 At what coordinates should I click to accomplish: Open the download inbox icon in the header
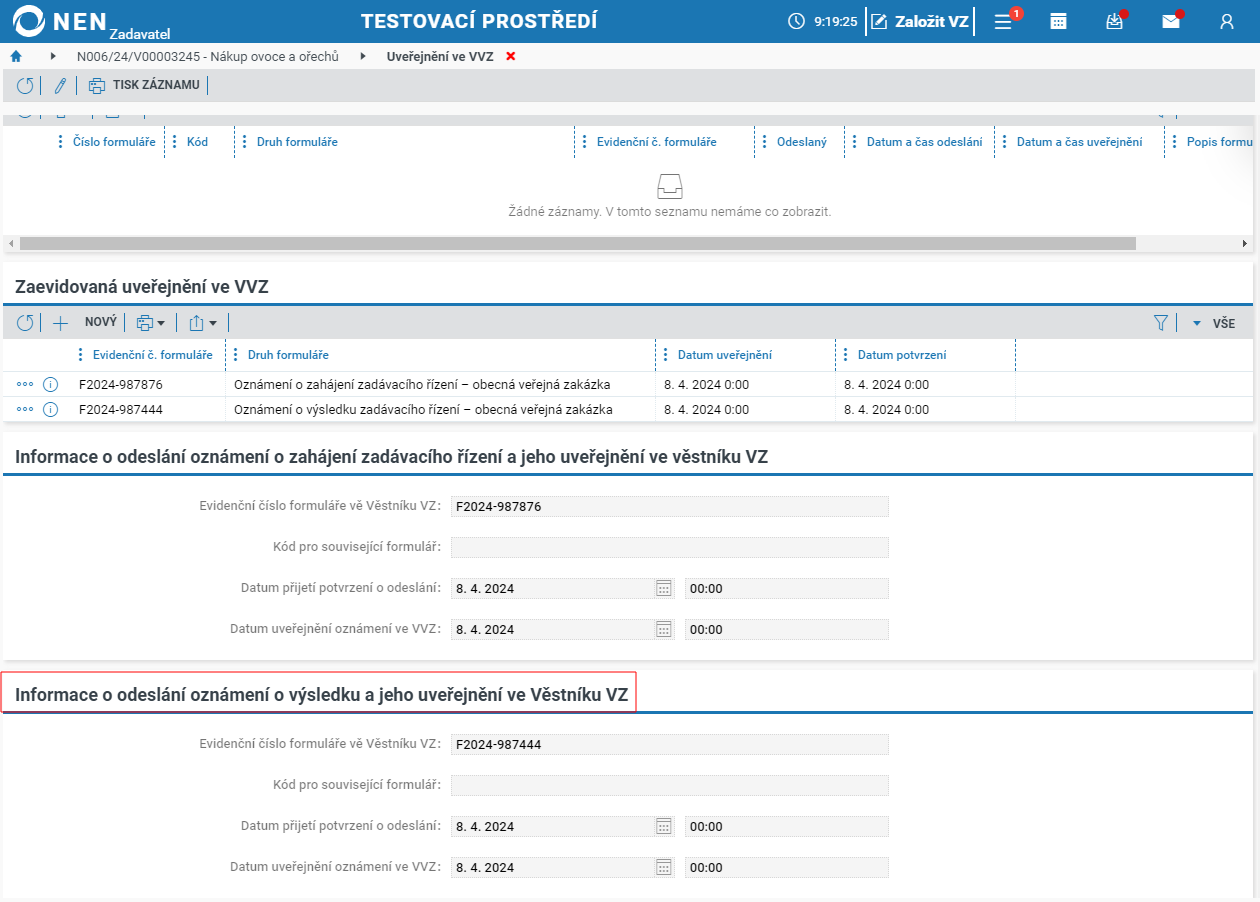tap(1115, 21)
